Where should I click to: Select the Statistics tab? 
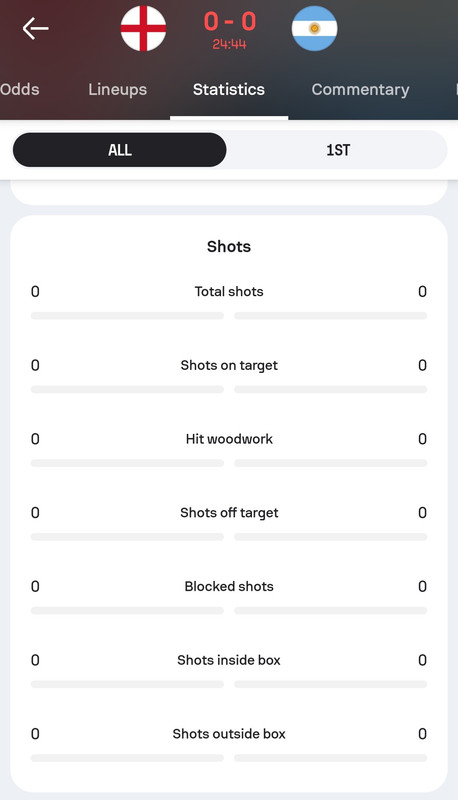tap(228, 89)
